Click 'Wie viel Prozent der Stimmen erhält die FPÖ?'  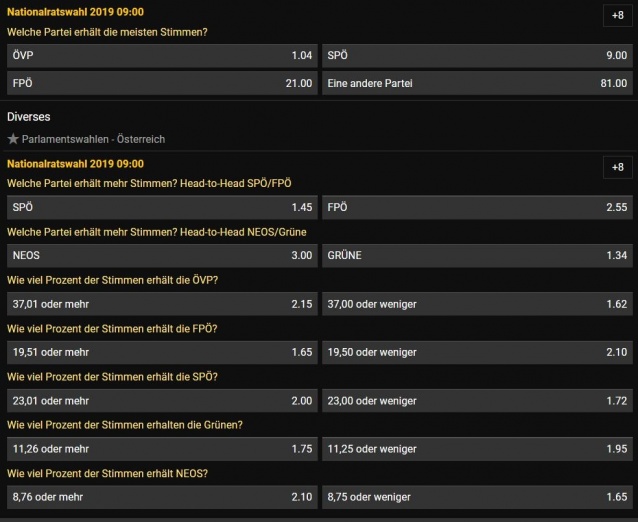112,329
